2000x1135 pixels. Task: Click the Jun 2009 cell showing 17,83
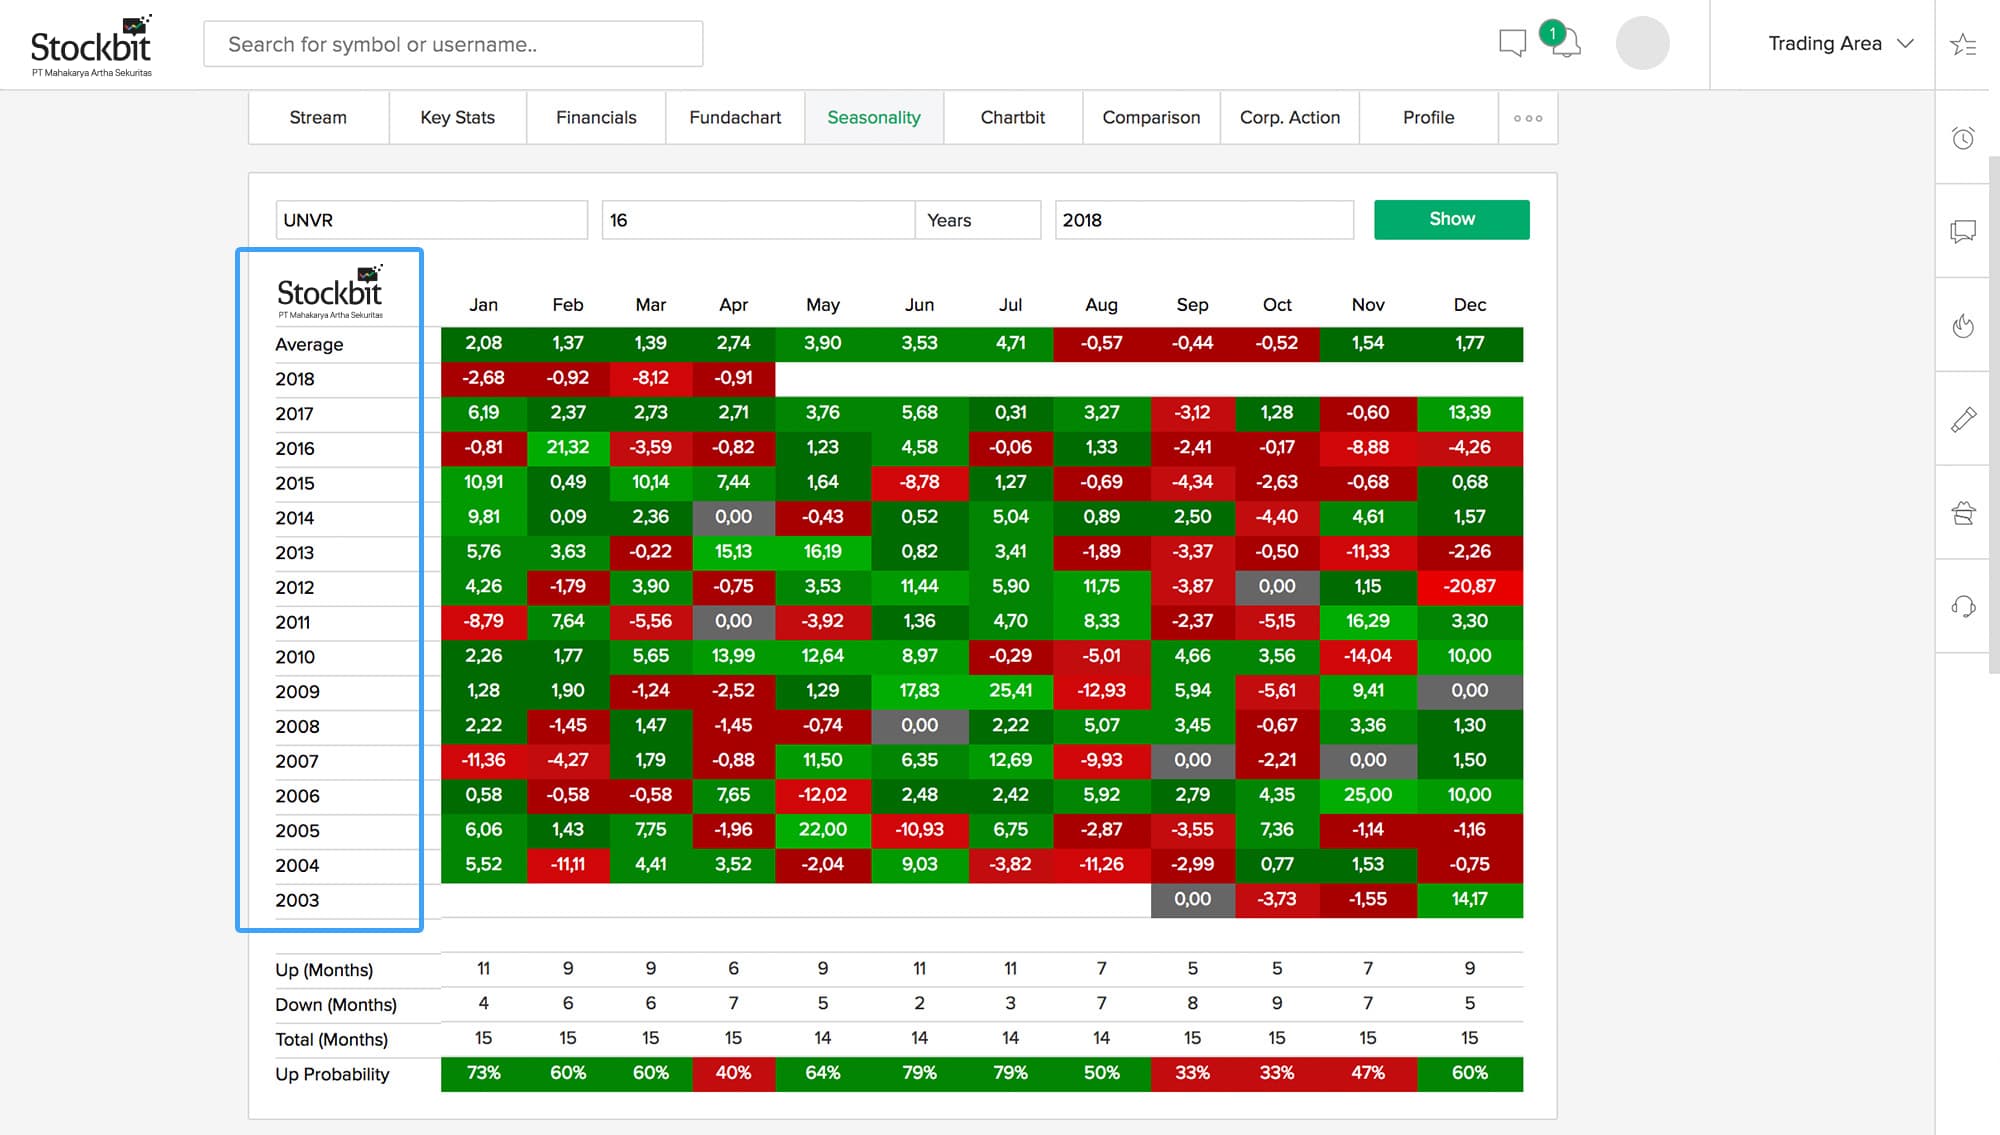click(x=919, y=691)
